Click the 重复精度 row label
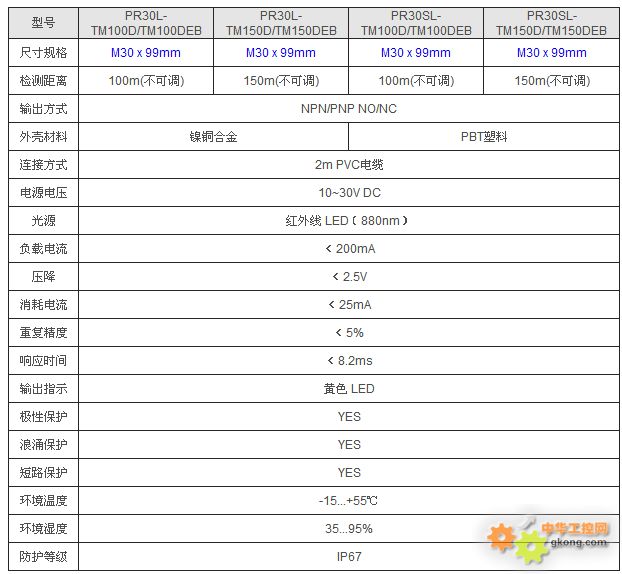 (43, 332)
